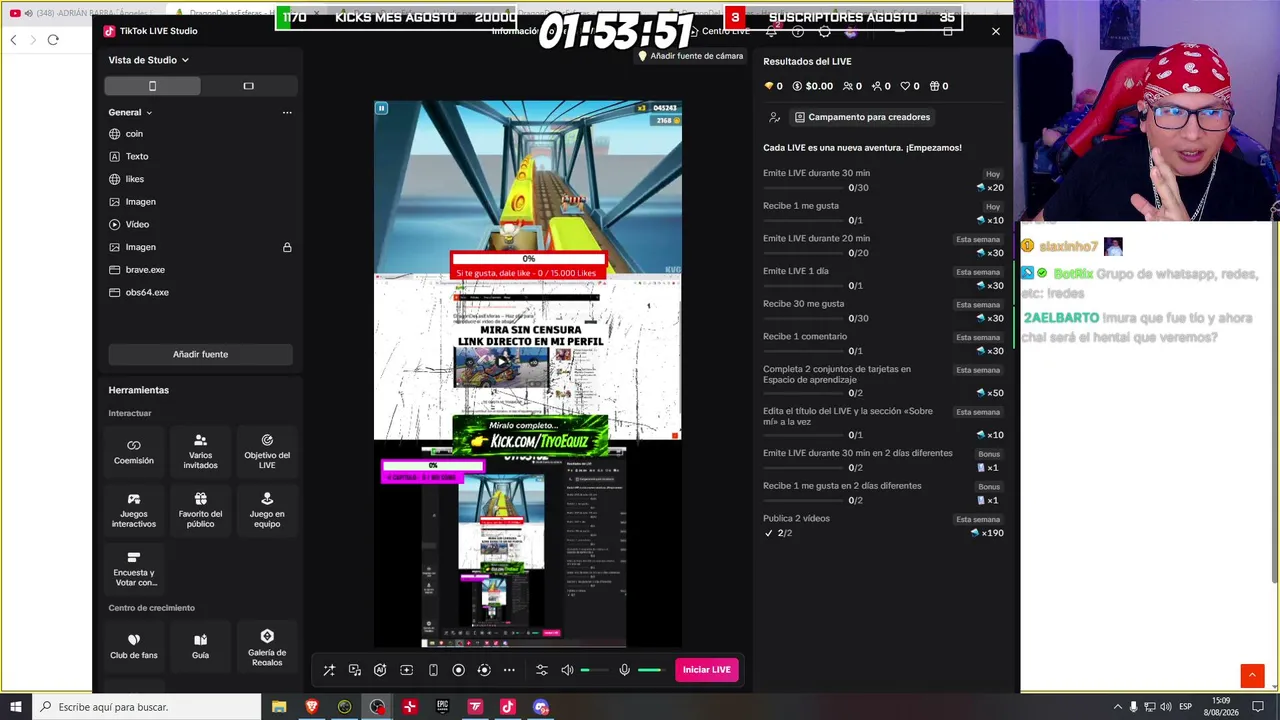The image size is (1280, 720).
Task: Click the dashed-ring record icon
Action: [484, 670]
